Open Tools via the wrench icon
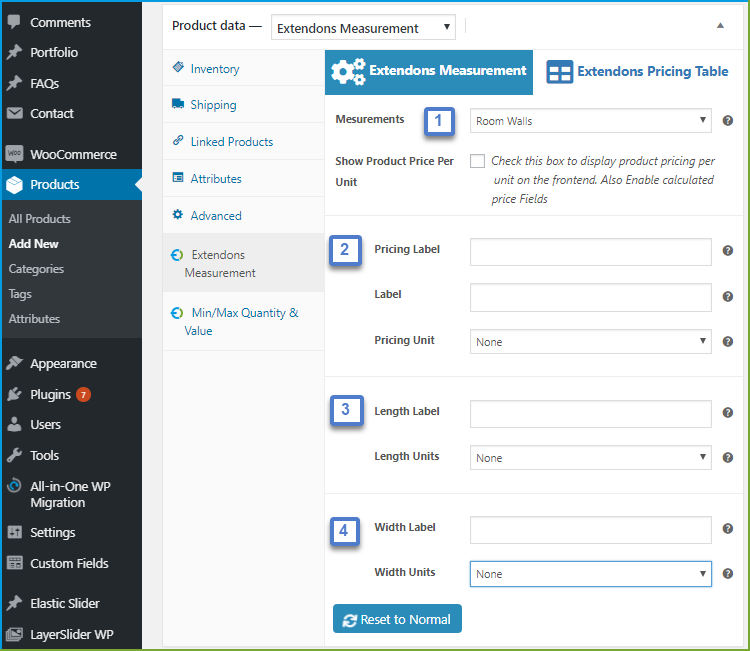The height and width of the screenshot is (651, 750). pyautogui.click(x=14, y=455)
